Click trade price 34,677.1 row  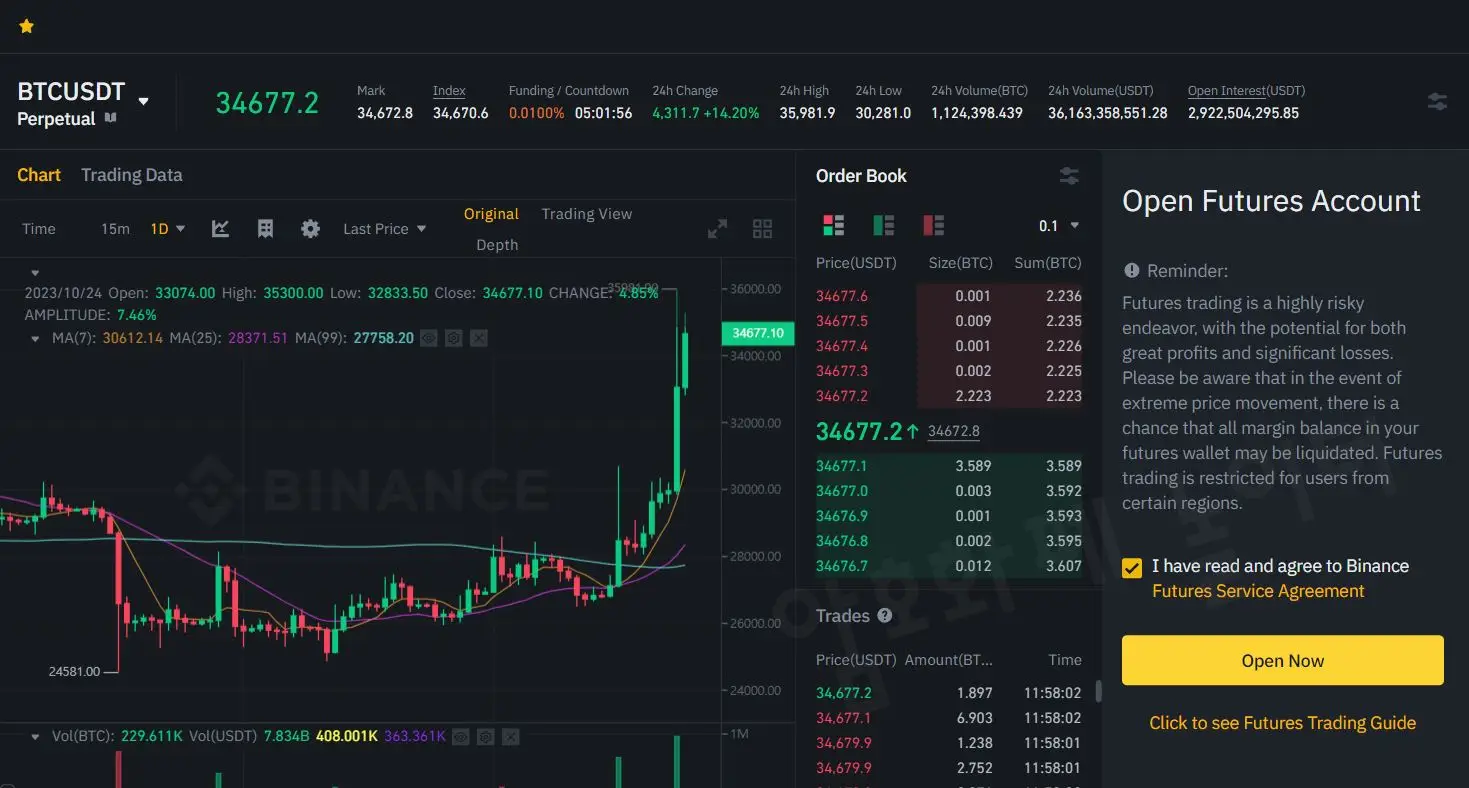(949, 718)
